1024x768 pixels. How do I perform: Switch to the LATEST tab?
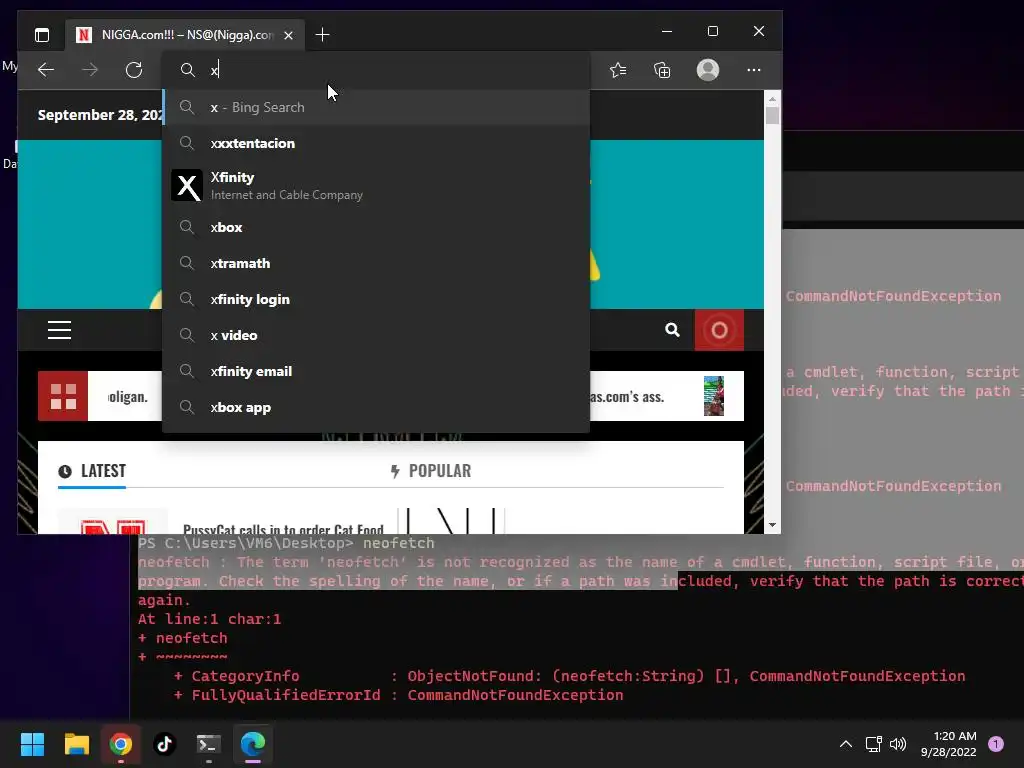point(92,471)
